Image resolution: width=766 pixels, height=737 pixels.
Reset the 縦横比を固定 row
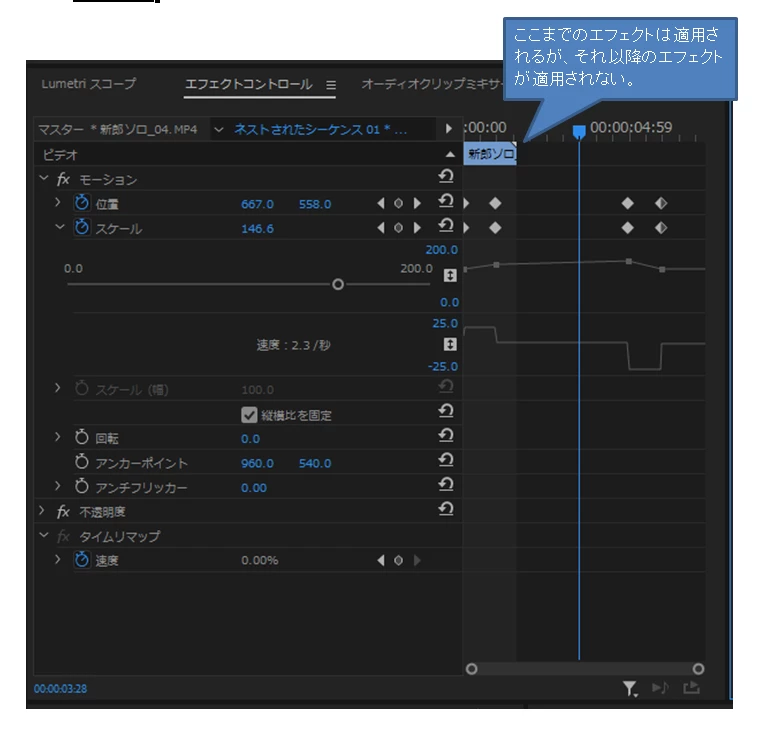(x=446, y=411)
